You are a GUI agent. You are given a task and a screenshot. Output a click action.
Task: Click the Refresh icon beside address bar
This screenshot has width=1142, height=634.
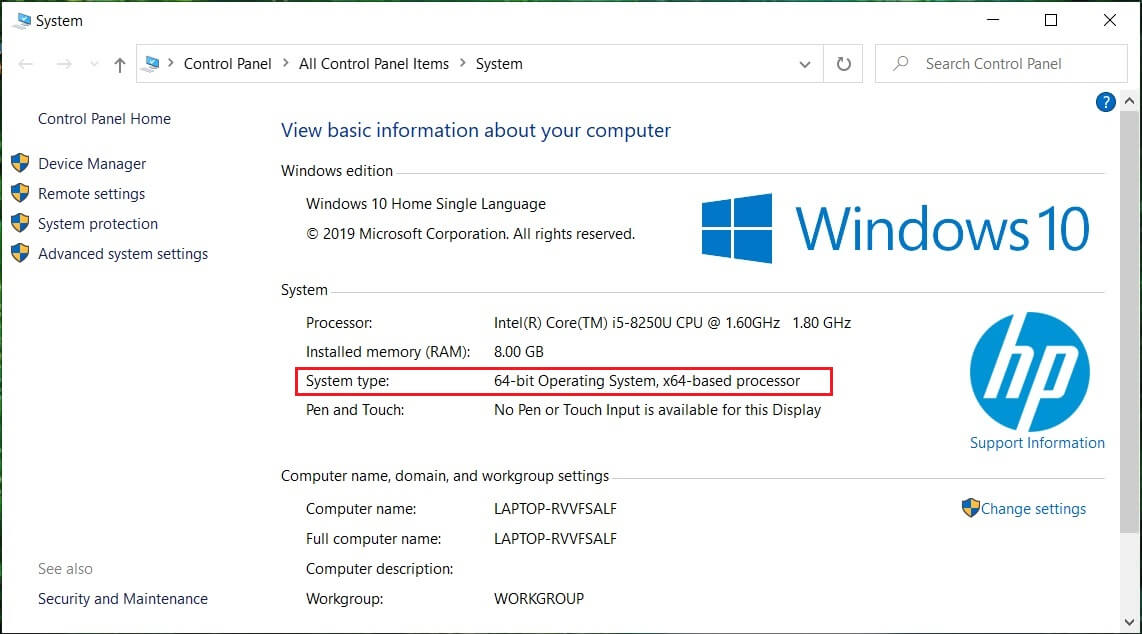843,64
